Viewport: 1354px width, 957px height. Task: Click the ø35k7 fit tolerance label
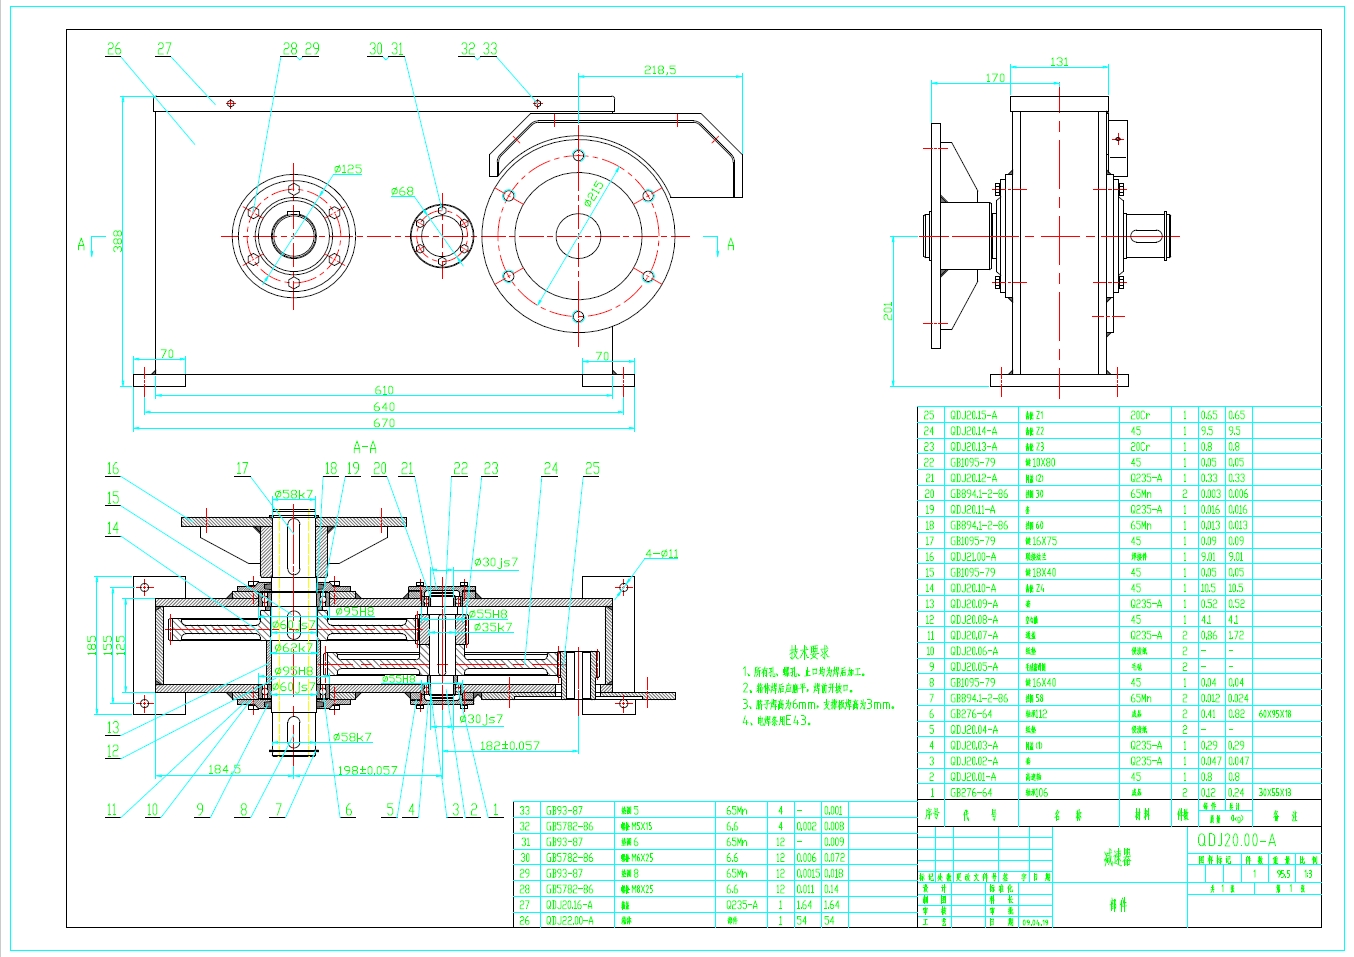point(492,627)
